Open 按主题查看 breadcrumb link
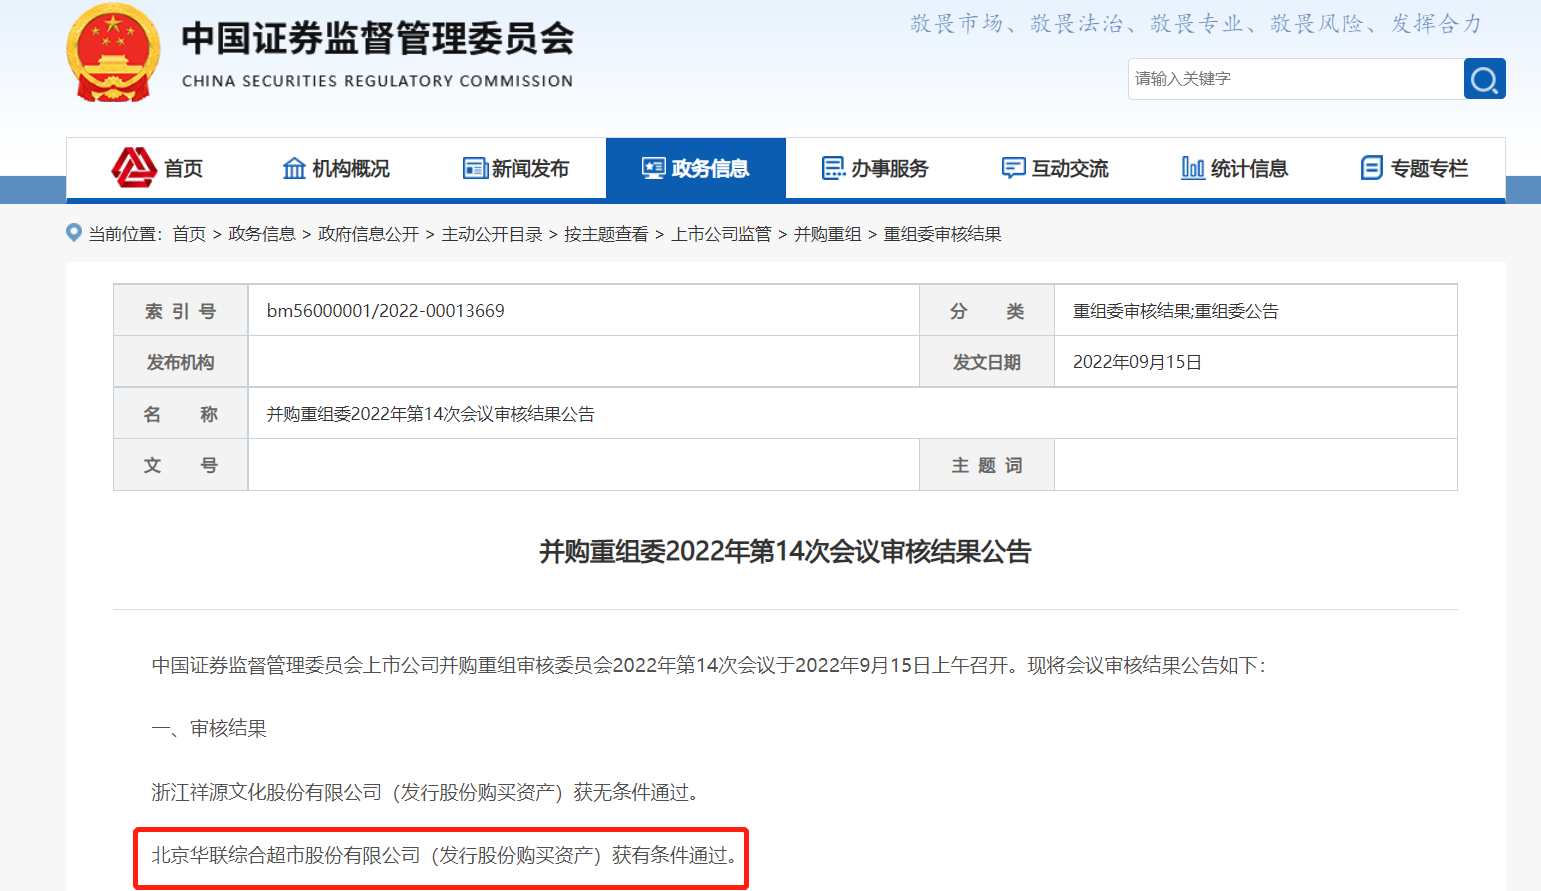Screen dimensions: 1541x891 tap(606, 234)
